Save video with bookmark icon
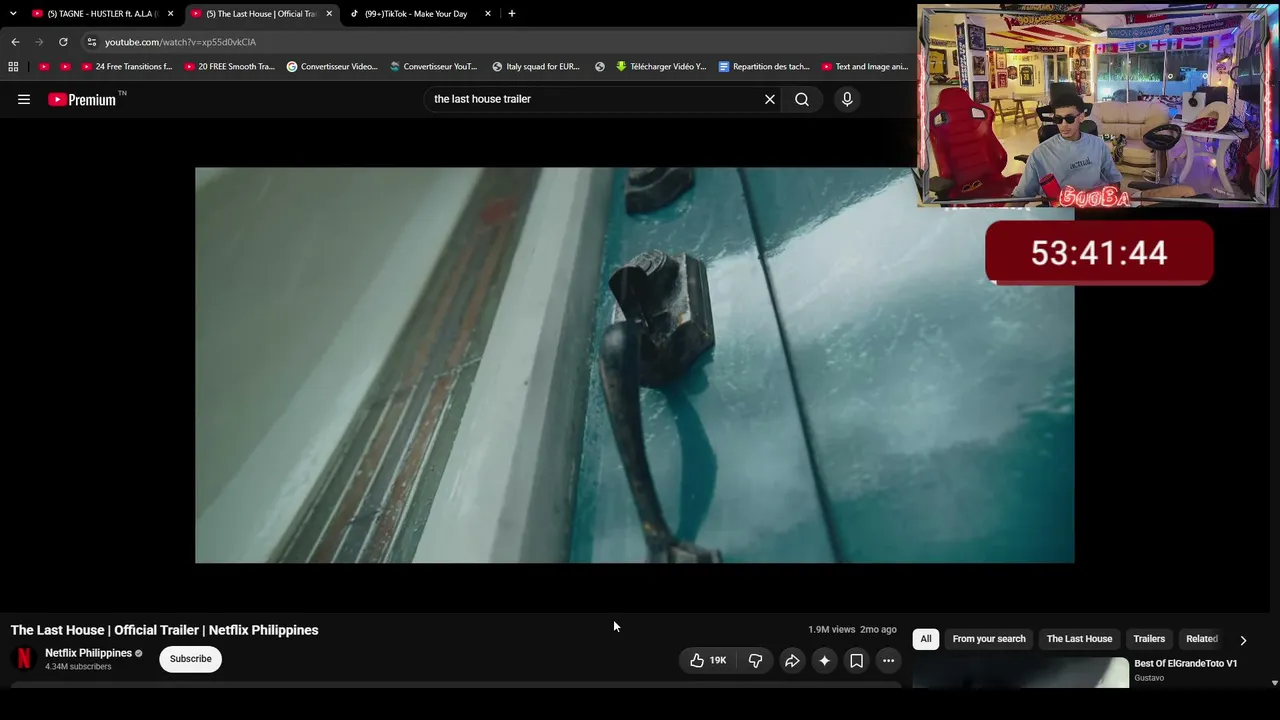This screenshot has width=1280, height=720. pyautogui.click(x=856, y=660)
